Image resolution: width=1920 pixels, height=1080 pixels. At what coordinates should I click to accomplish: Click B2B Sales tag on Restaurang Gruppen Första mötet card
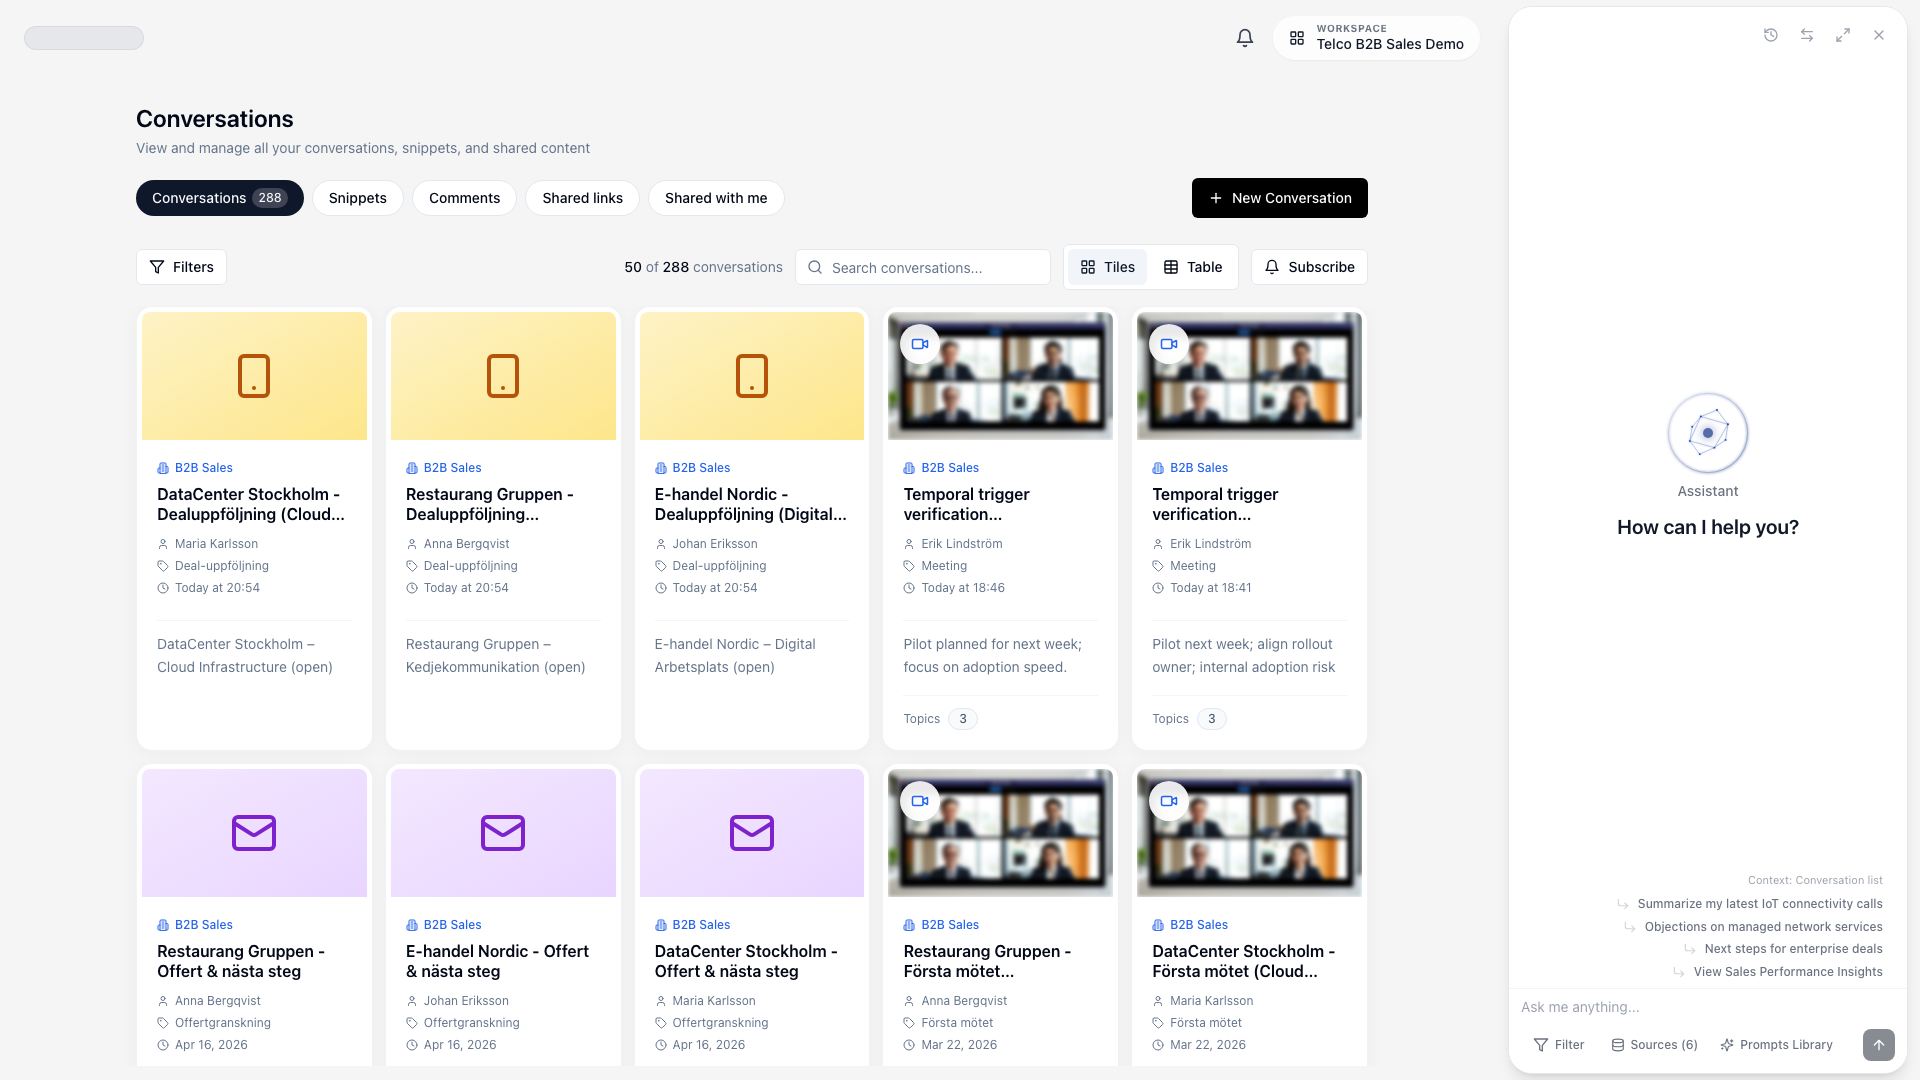pyautogui.click(x=941, y=925)
